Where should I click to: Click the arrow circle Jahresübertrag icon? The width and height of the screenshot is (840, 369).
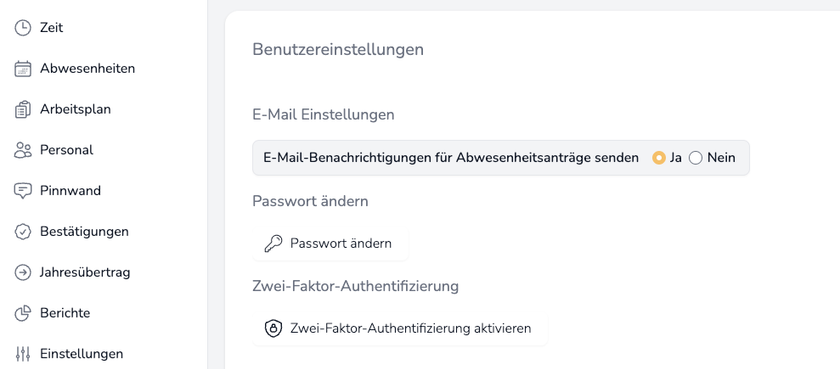coord(22,273)
